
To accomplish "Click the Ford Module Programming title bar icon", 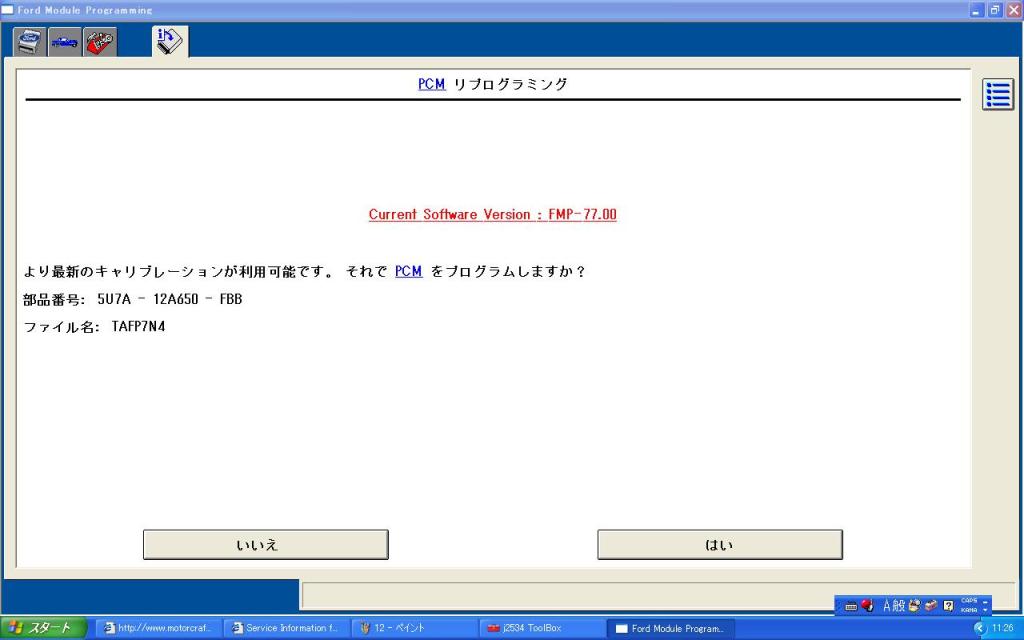I will tap(7, 10).
